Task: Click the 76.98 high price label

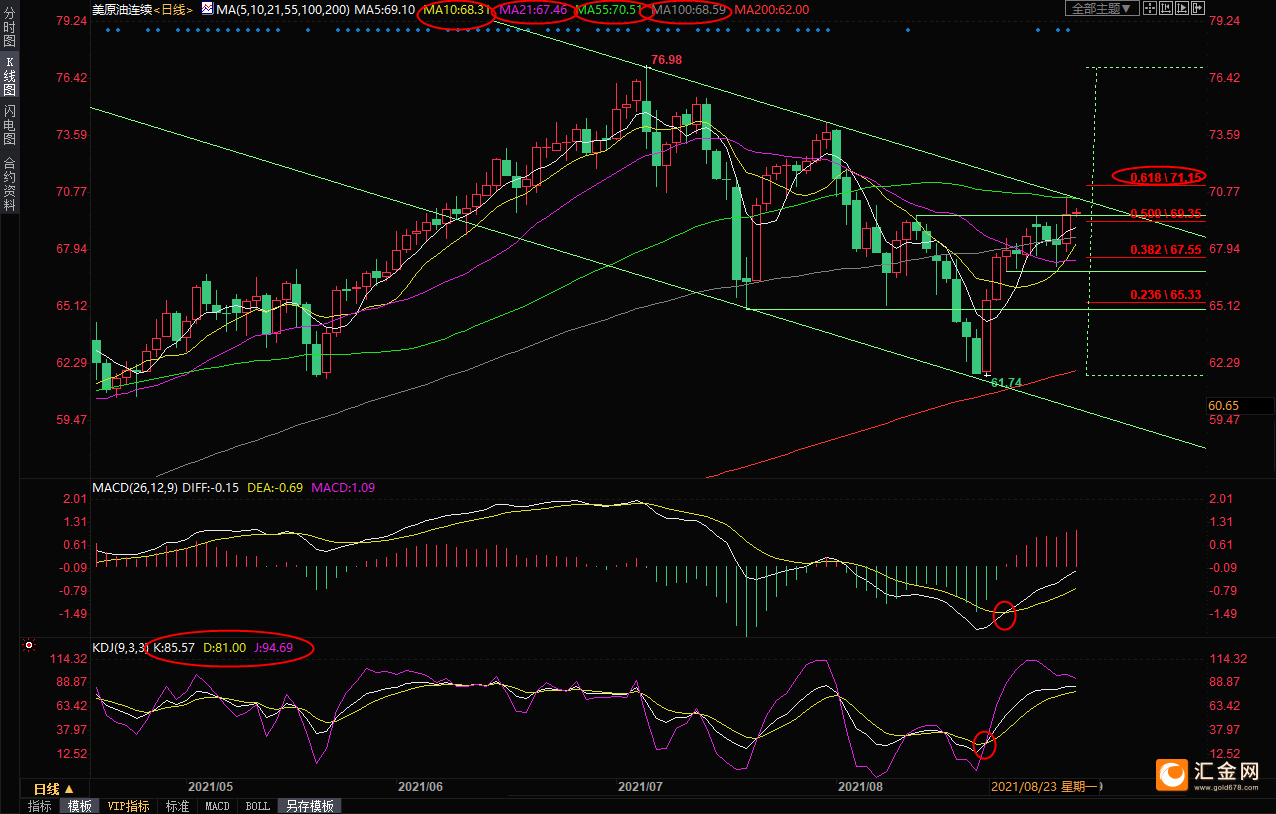Action: click(666, 60)
